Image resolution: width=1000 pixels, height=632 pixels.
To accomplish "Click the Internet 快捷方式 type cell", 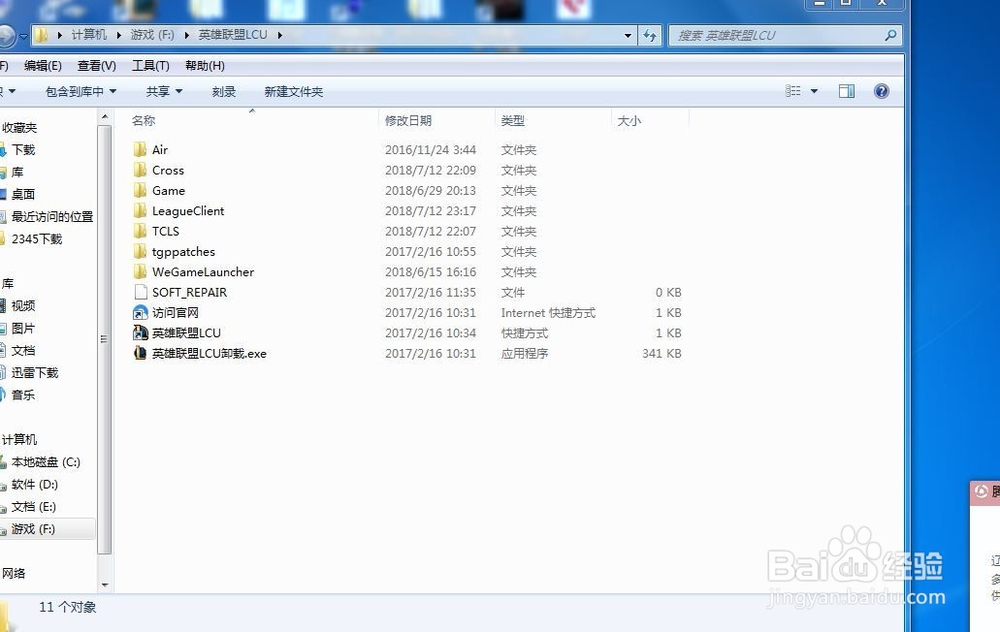I will pyautogui.click(x=548, y=312).
